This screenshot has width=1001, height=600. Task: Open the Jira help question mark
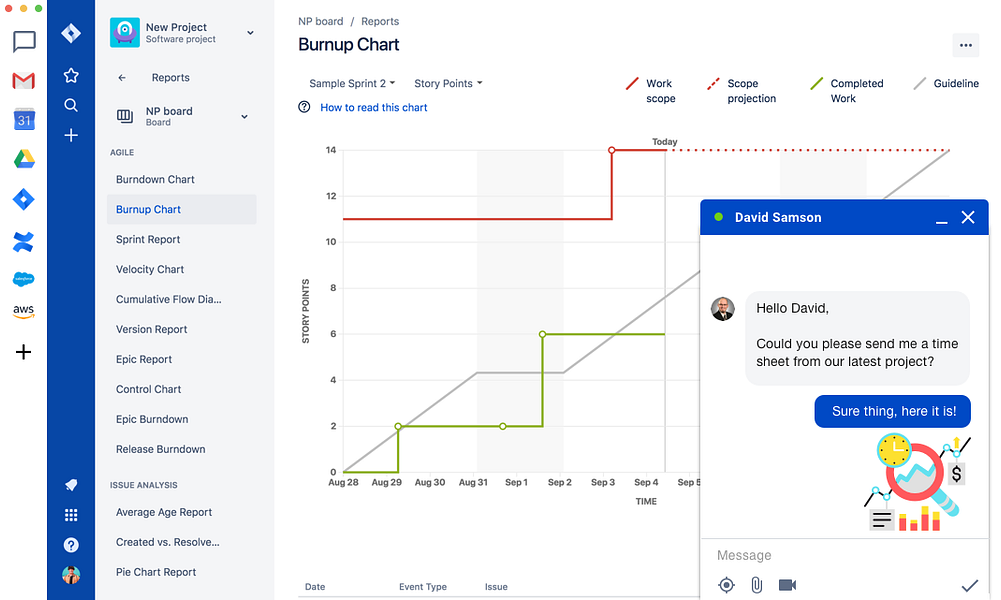71,544
